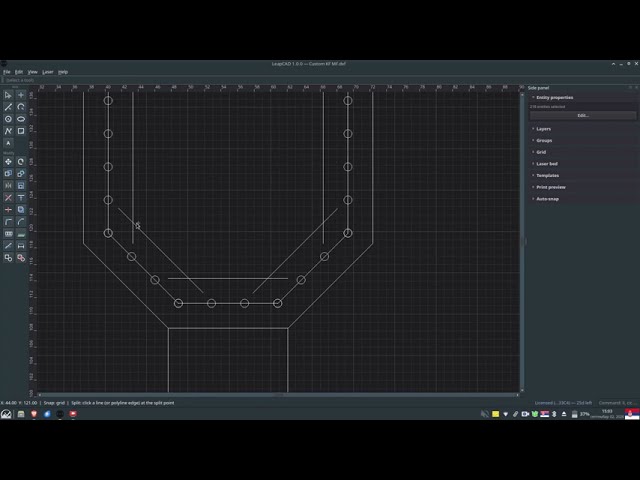Select the linked-circles tool beside Copy

pyautogui.click(x=21, y=173)
